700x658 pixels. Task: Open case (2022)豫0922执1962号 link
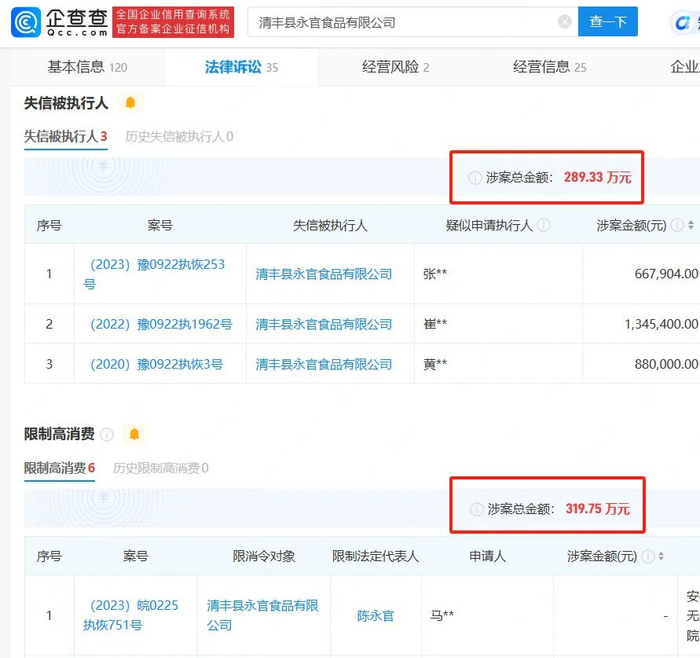tap(161, 324)
